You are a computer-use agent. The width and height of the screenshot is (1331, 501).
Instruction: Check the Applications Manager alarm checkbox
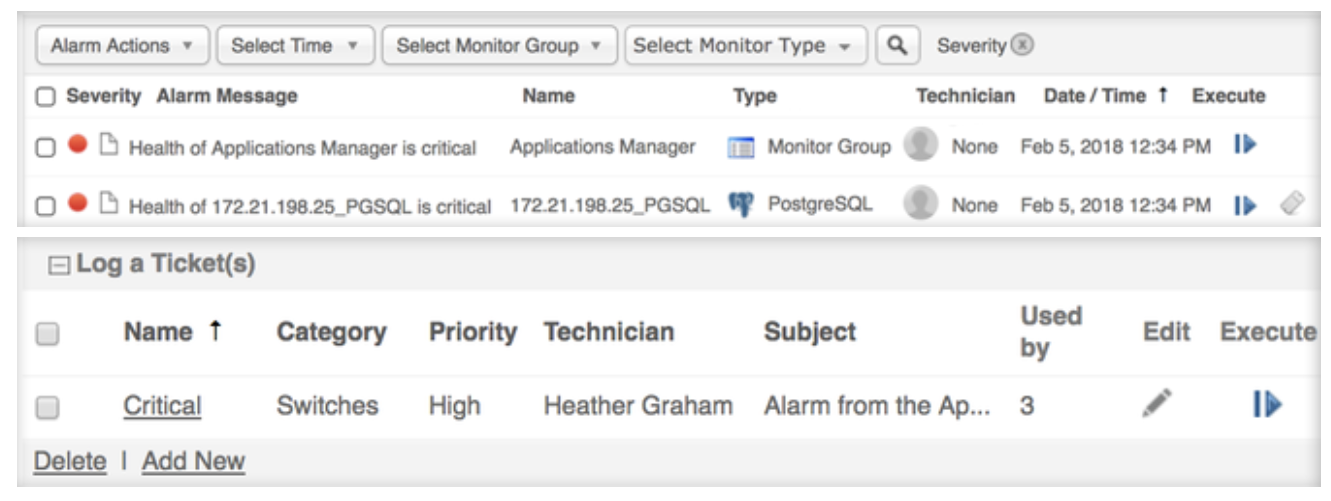tap(44, 147)
